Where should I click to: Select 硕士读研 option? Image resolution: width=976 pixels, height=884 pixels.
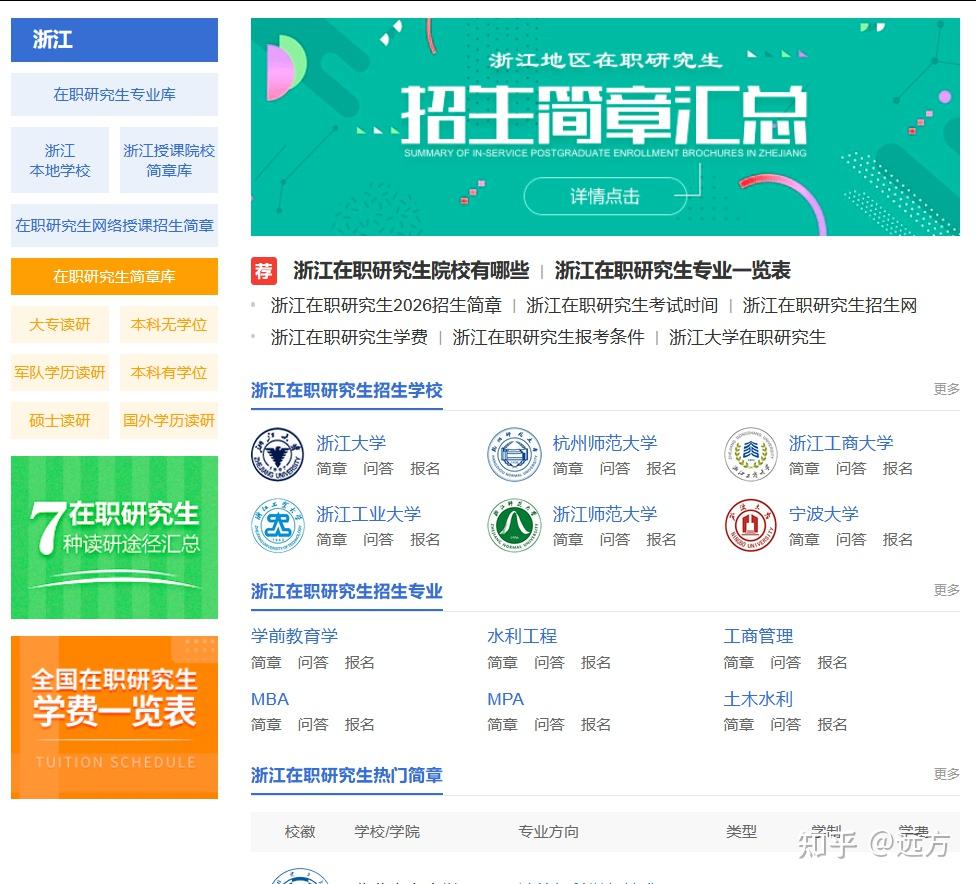click(60, 420)
